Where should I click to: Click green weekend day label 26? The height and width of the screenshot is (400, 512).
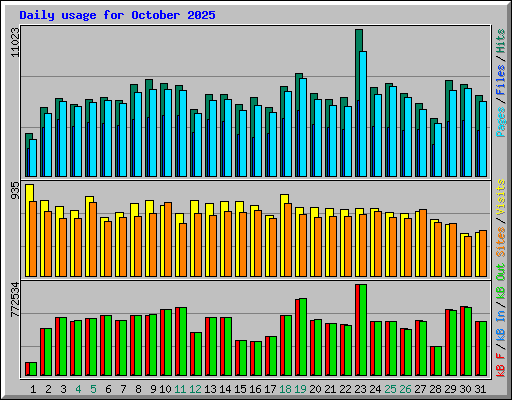coord(405,389)
